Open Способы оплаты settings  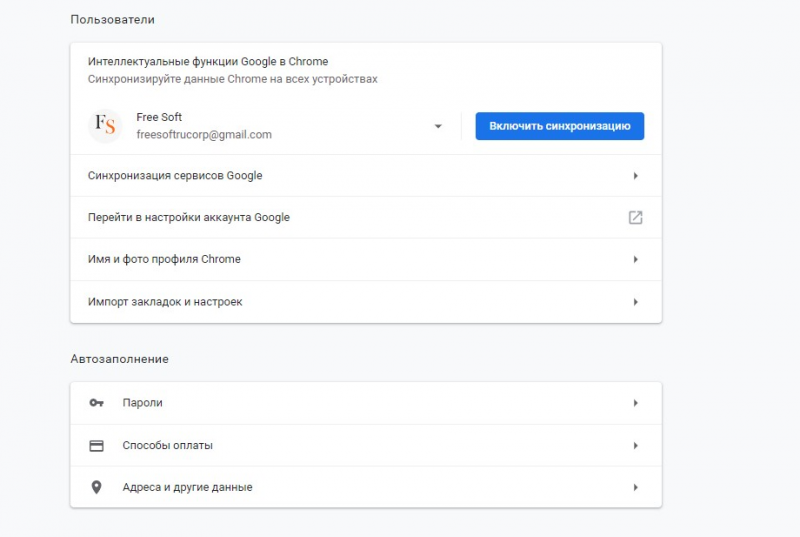366,445
